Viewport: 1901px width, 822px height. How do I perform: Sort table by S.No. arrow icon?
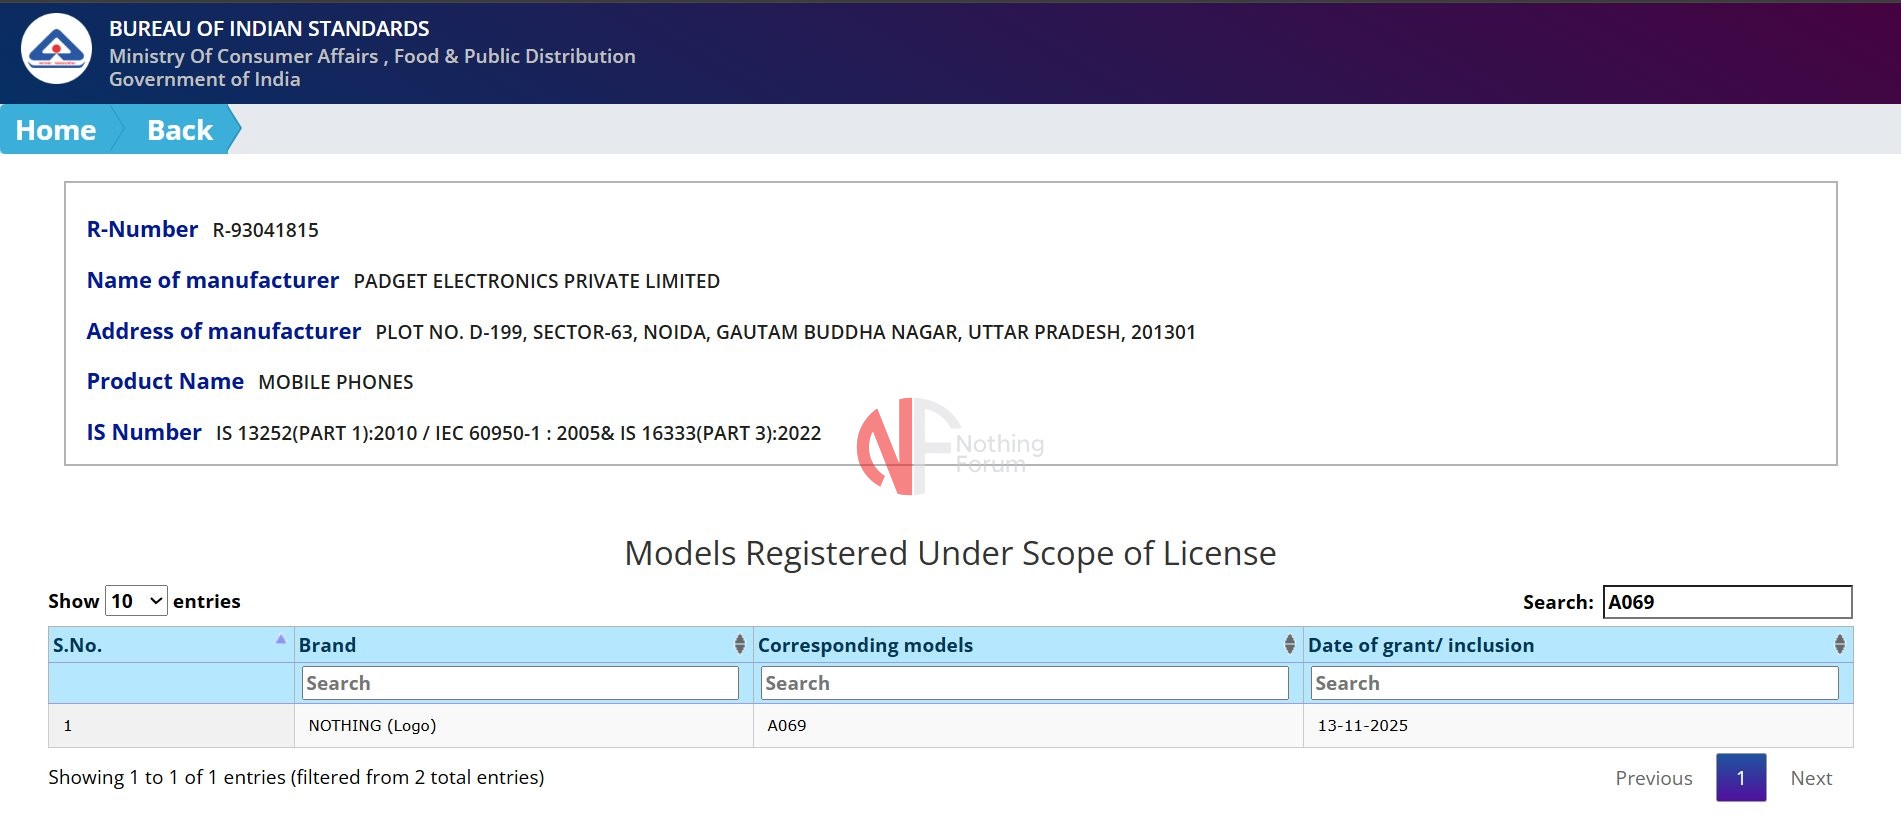click(281, 640)
